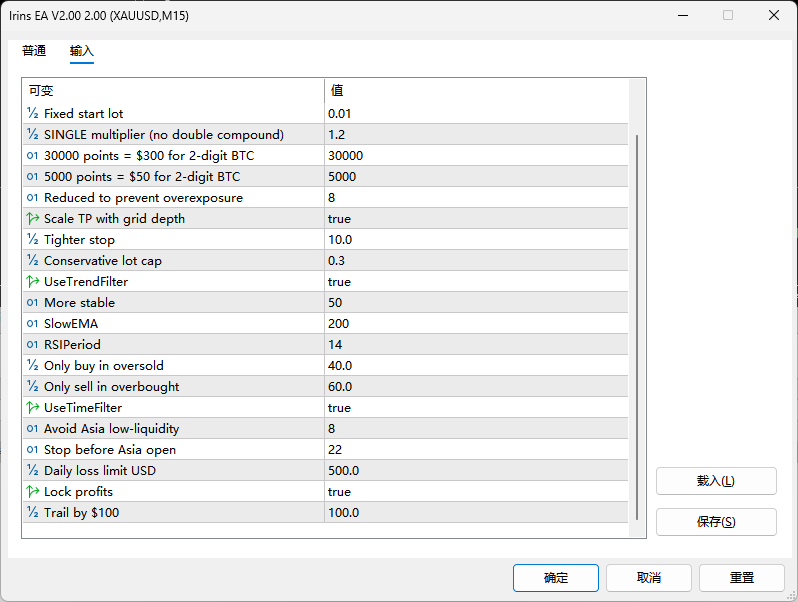Click the icon beside Conservative lot cap
Screen dimensions: 798x602
coord(33,260)
